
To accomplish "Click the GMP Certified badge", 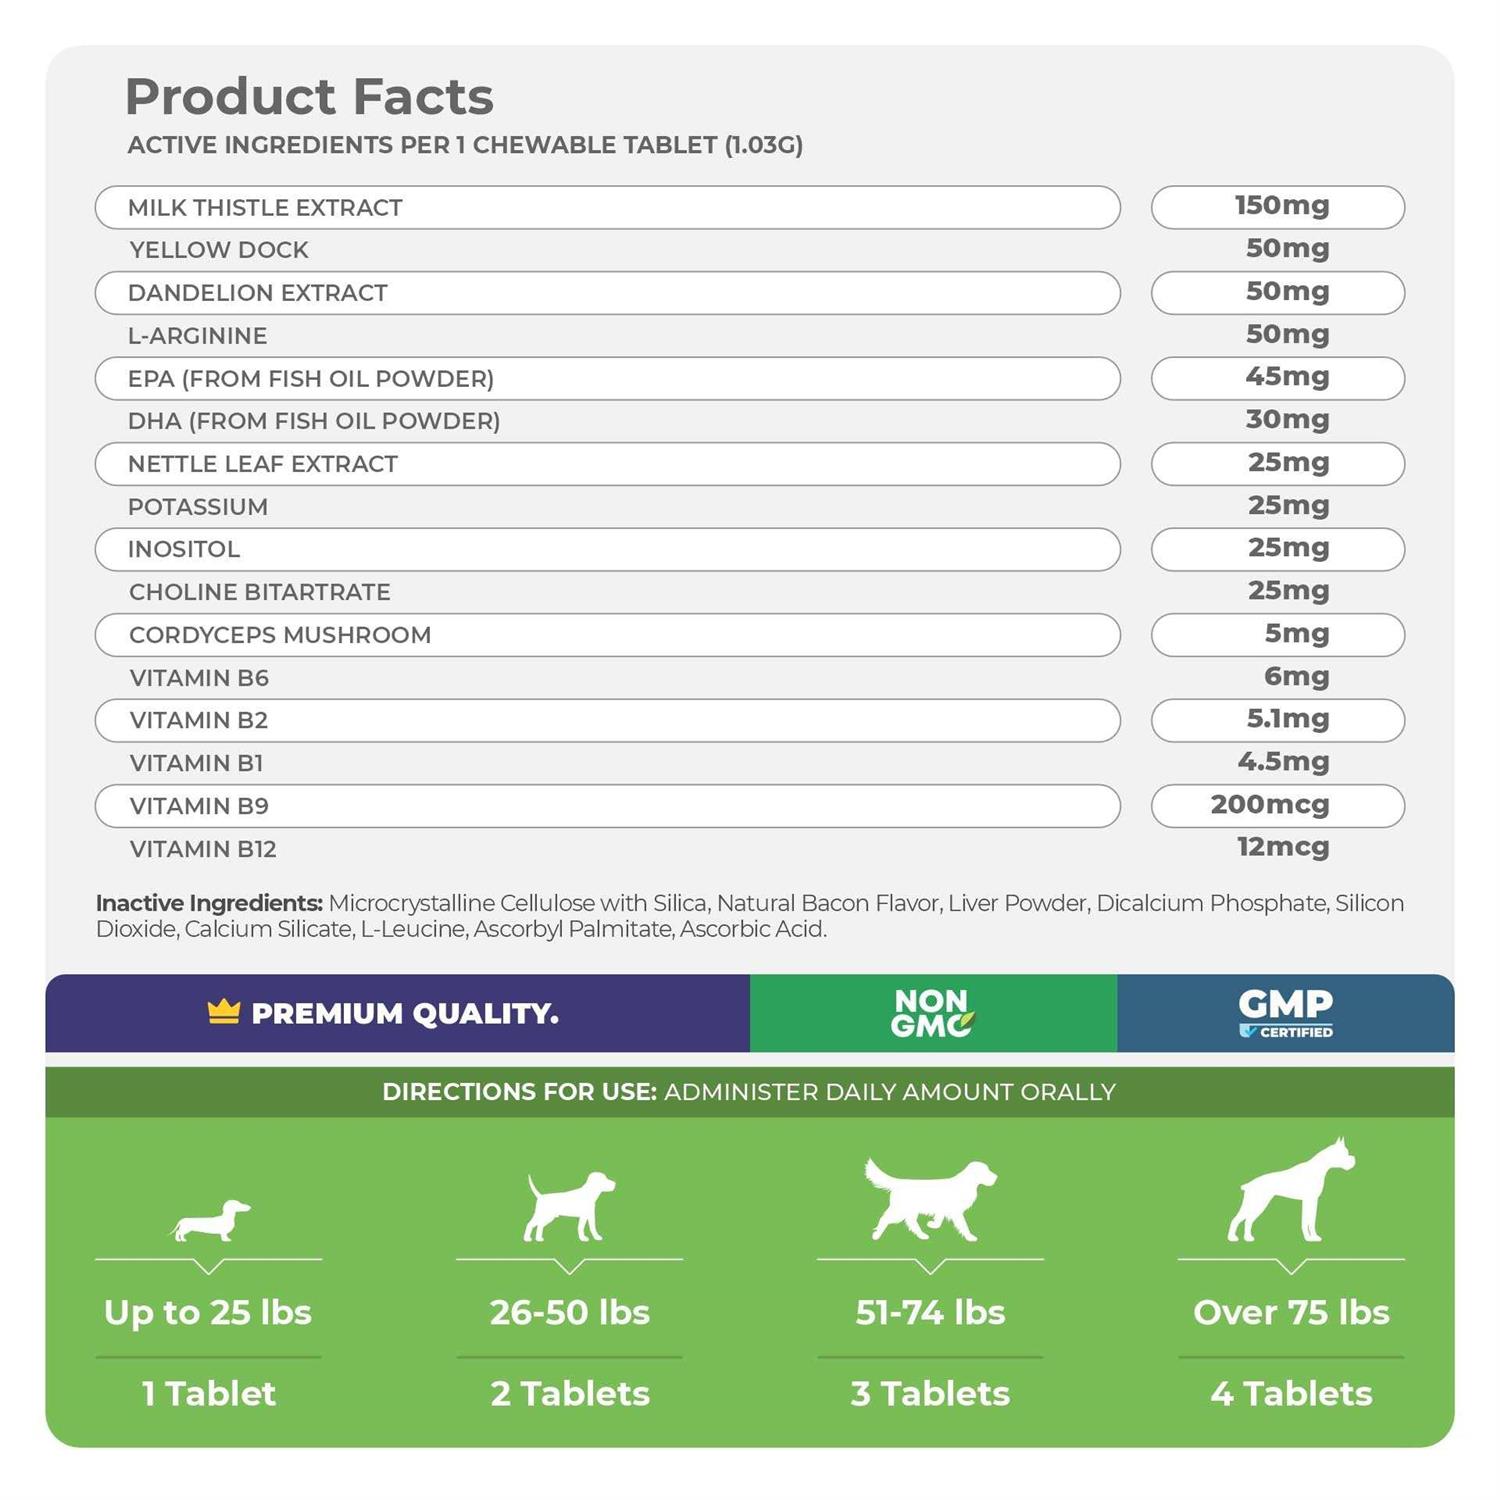I will [x=1286, y=1013].
